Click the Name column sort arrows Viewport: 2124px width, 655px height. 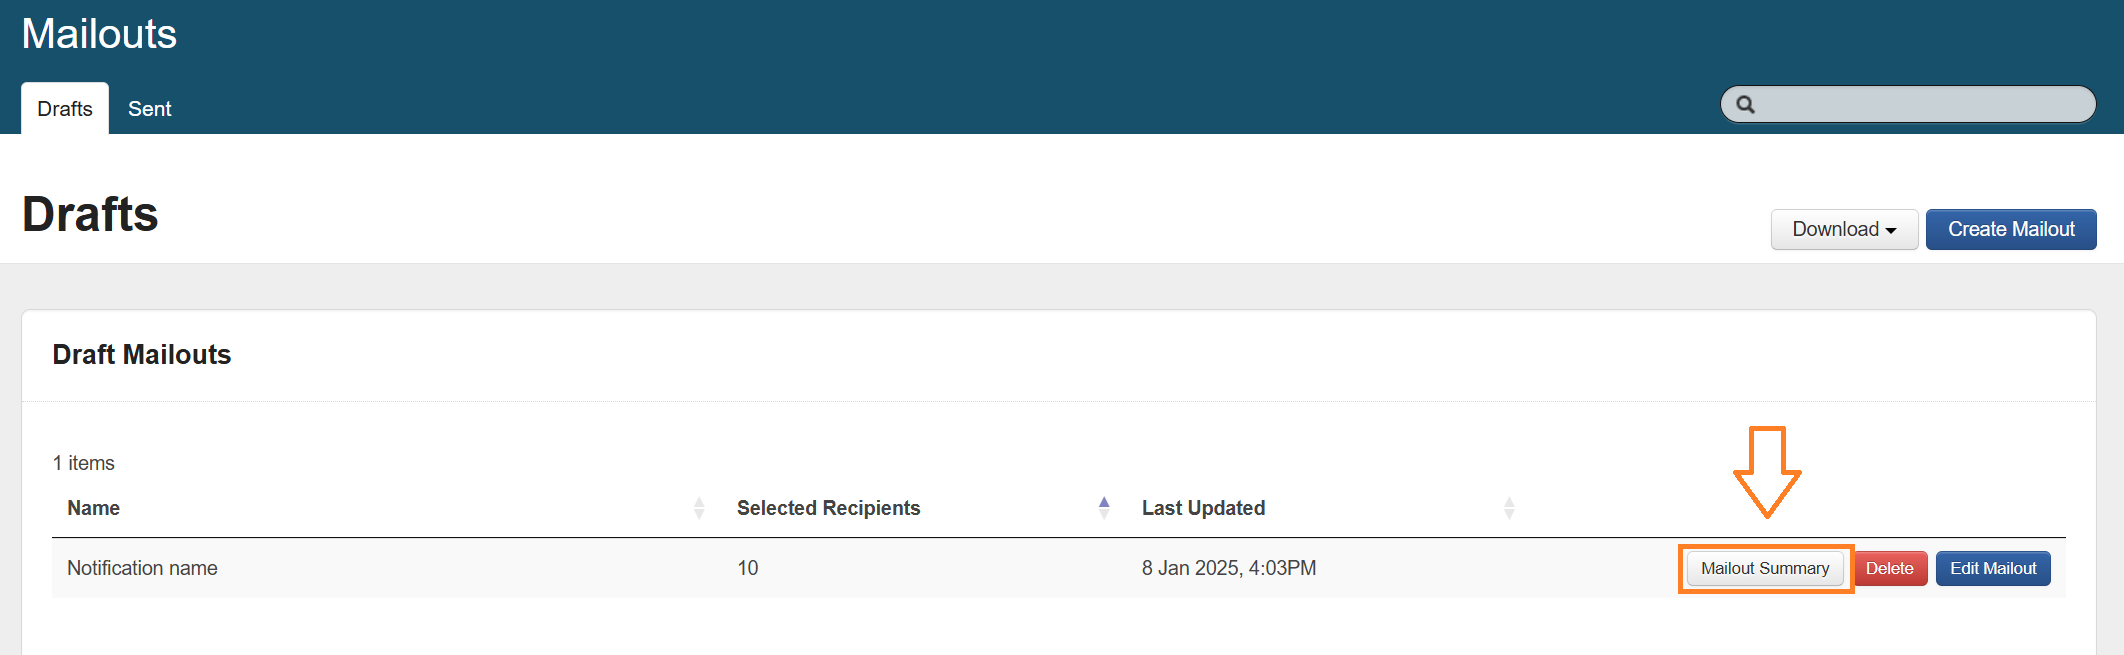pos(699,508)
